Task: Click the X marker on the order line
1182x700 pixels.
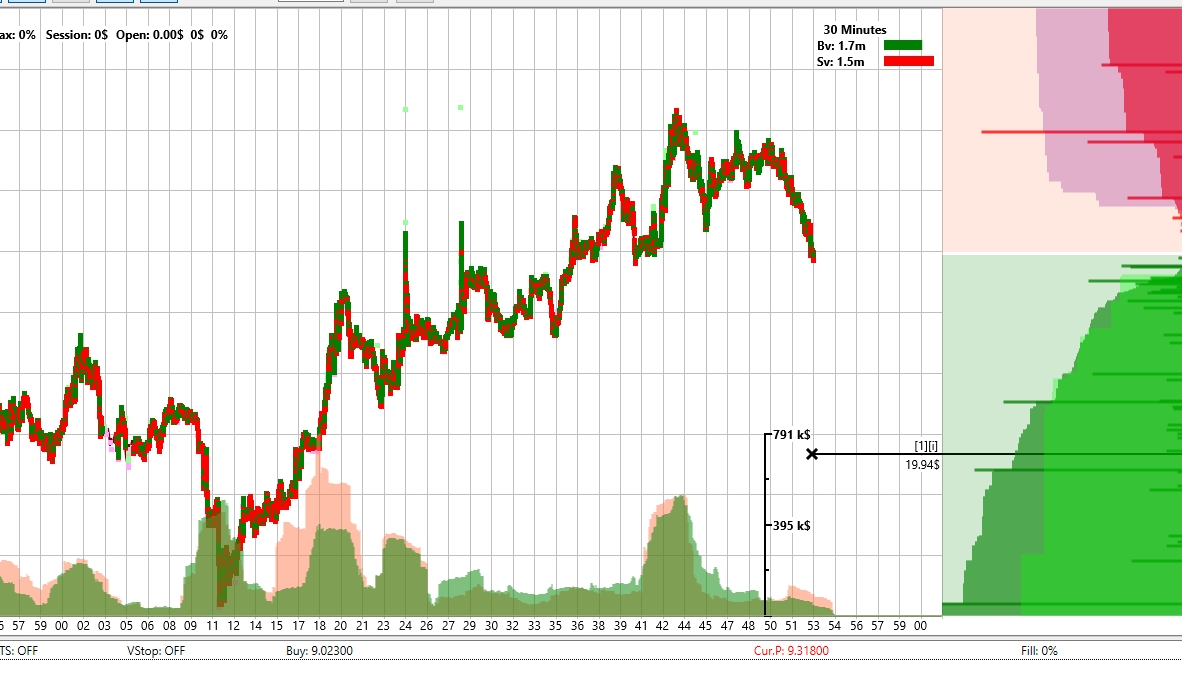Action: click(x=812, y=454)
